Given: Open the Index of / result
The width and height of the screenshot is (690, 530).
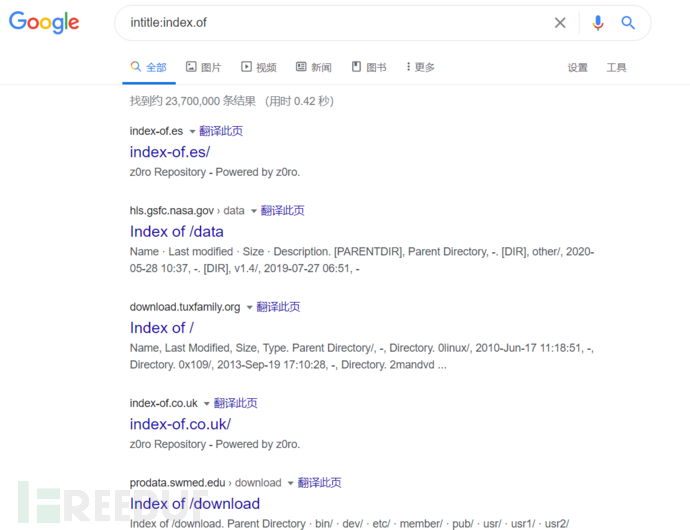Looking at the screenshot, I should (x=161, y=328).
